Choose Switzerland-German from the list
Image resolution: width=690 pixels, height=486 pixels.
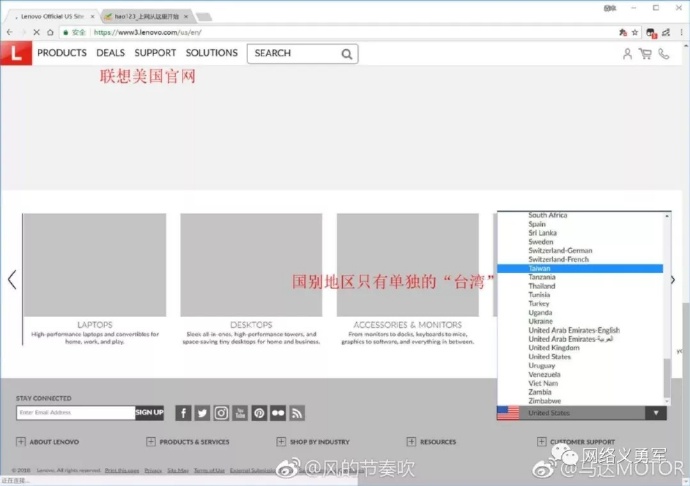[580, 250]
